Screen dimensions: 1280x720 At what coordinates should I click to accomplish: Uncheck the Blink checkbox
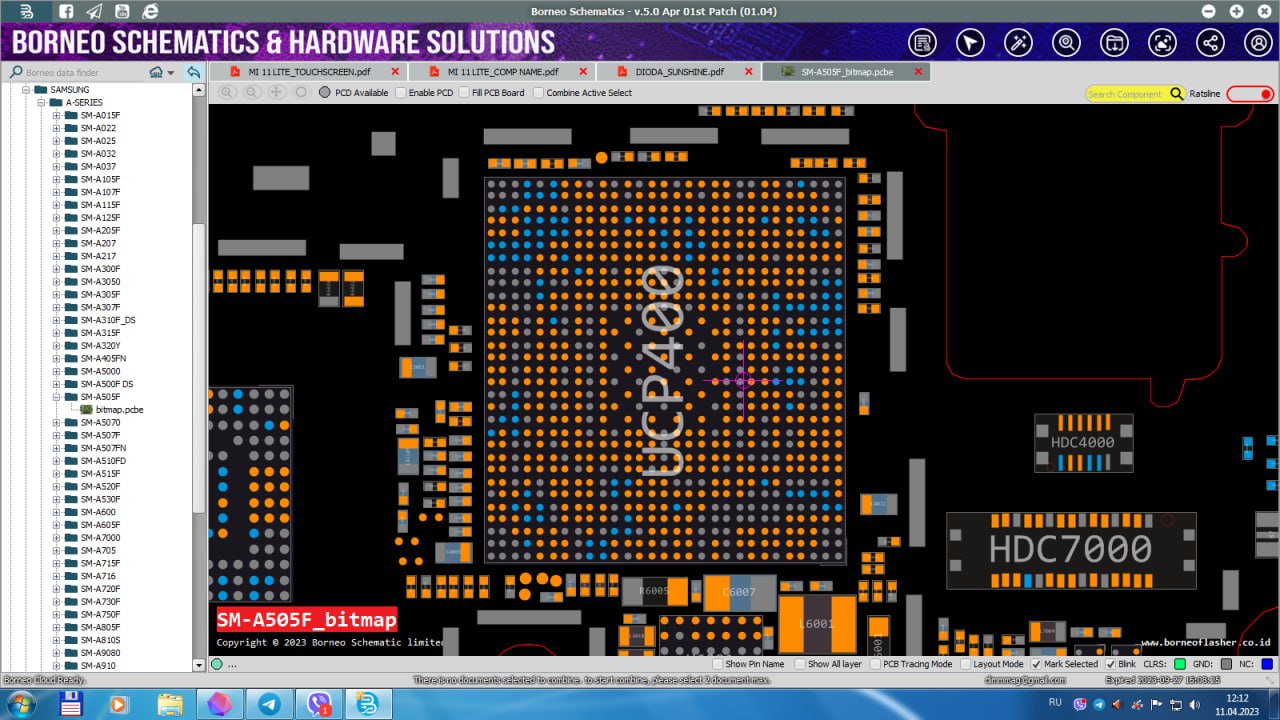point(1110,664)
